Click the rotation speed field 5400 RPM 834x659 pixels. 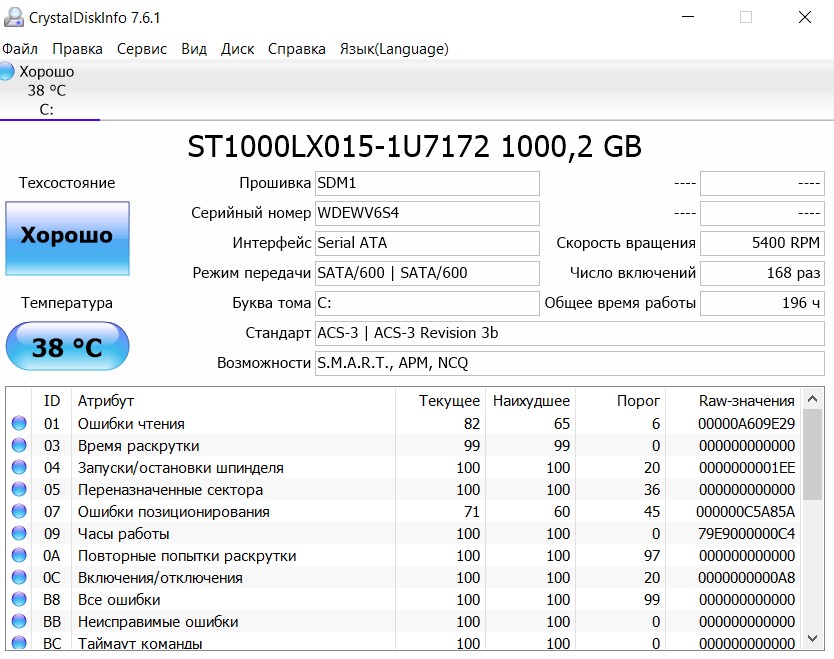[x=762, y=243]
